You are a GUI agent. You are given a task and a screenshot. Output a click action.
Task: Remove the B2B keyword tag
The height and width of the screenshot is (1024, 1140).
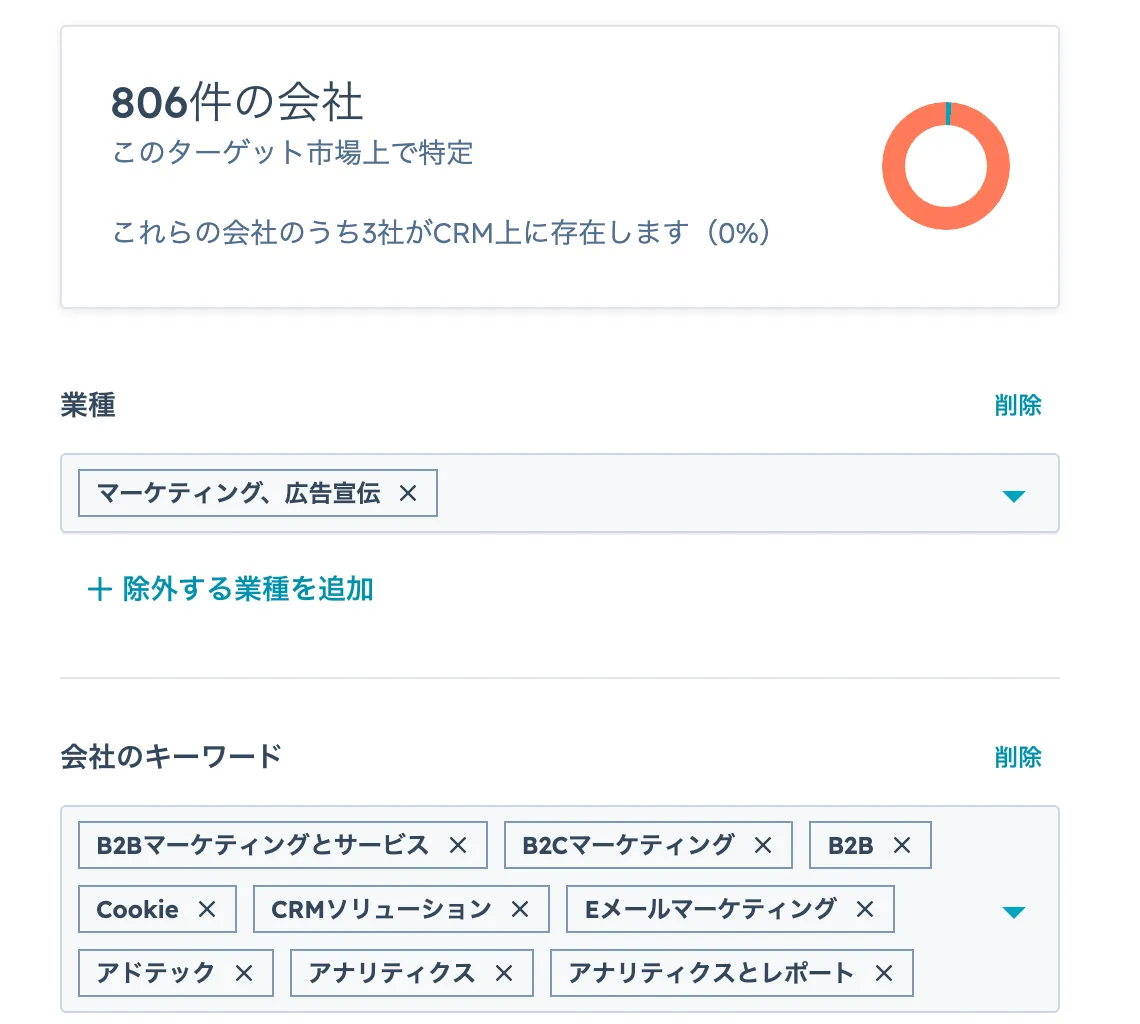pyautogui.click(x=902, y=845)
